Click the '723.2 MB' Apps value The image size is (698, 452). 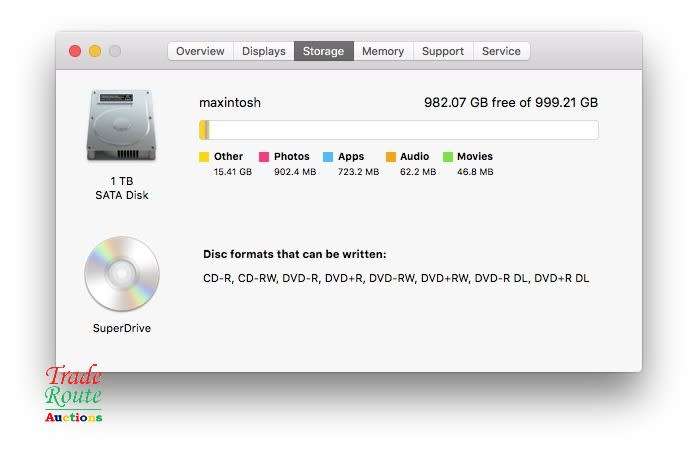click(x=358, y=172)
